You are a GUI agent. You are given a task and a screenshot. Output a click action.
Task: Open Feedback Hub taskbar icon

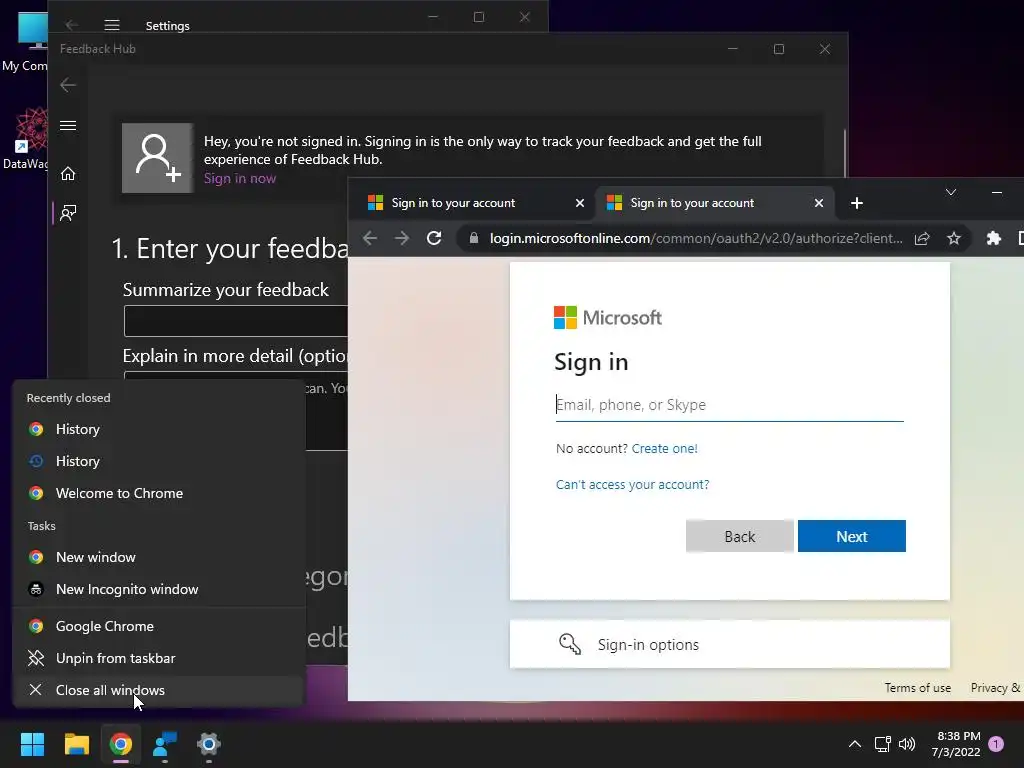[165, 744]
